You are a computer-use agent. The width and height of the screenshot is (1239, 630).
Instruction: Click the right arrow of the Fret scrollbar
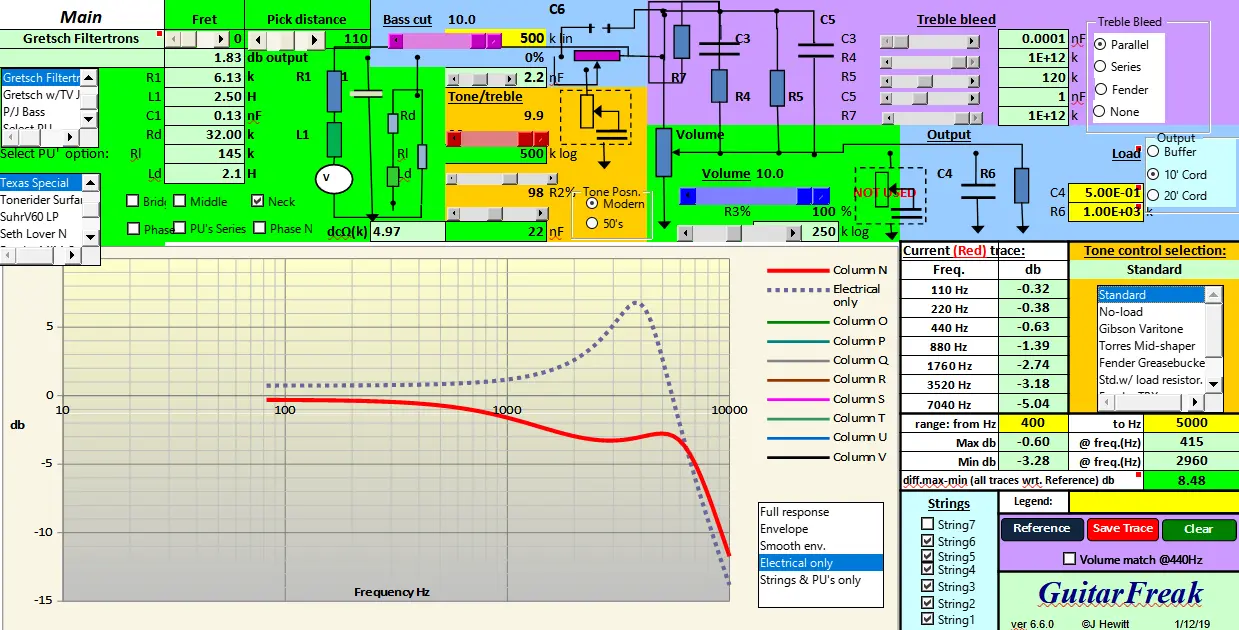222,39
